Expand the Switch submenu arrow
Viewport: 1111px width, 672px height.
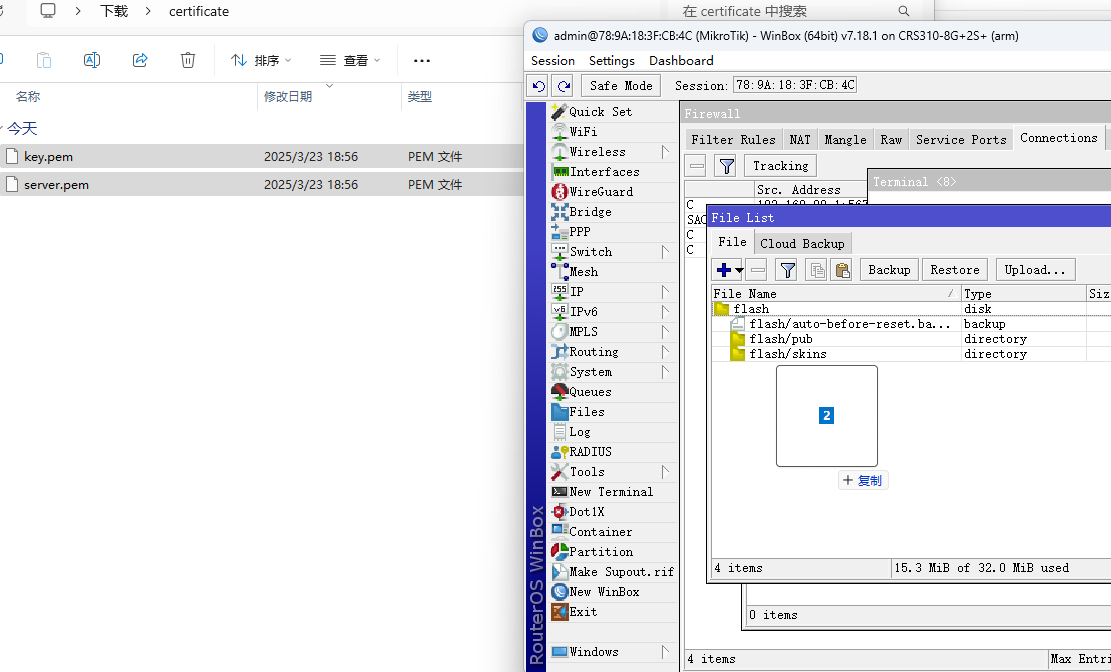[665, 252]
